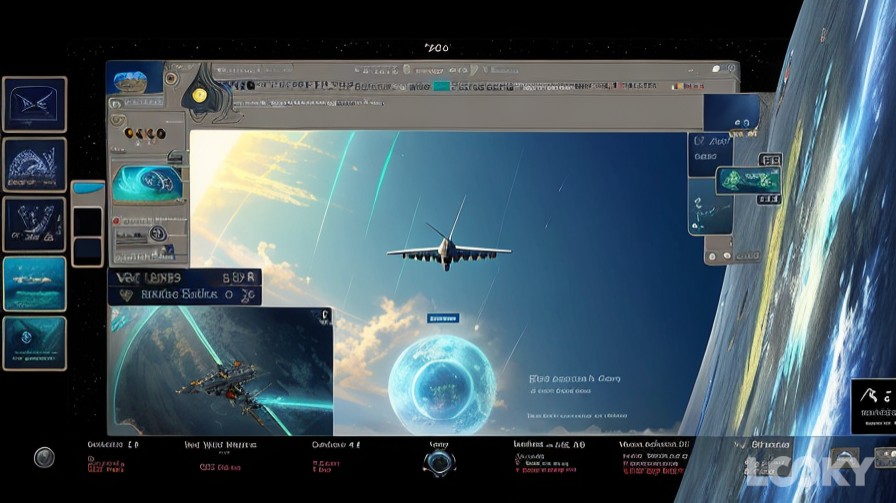The height and width of the screenshot is (503, 896).
Task: Click the cyan tab above the dark squares
Action: (x=88, y=187)
